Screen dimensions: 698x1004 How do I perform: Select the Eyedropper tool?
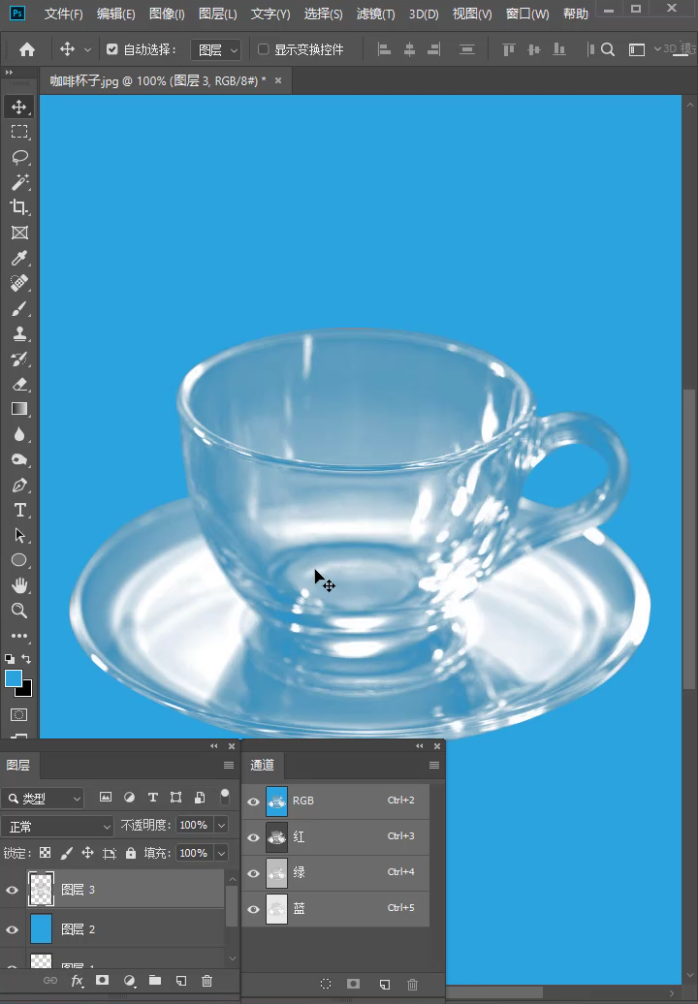click(x=19, y=258)
